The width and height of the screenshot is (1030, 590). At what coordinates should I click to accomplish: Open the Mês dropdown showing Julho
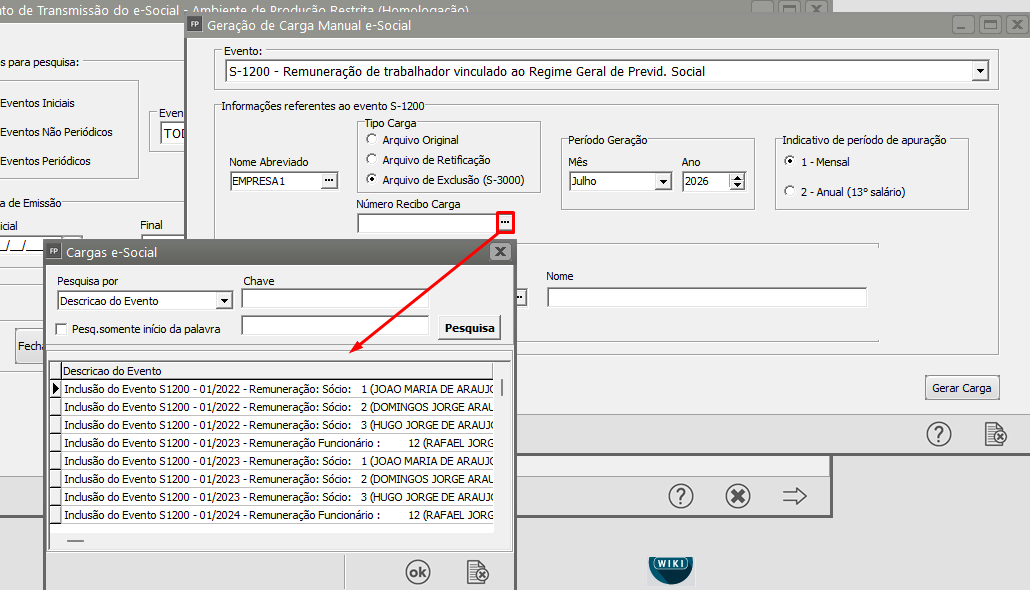(x=662, y=182)
